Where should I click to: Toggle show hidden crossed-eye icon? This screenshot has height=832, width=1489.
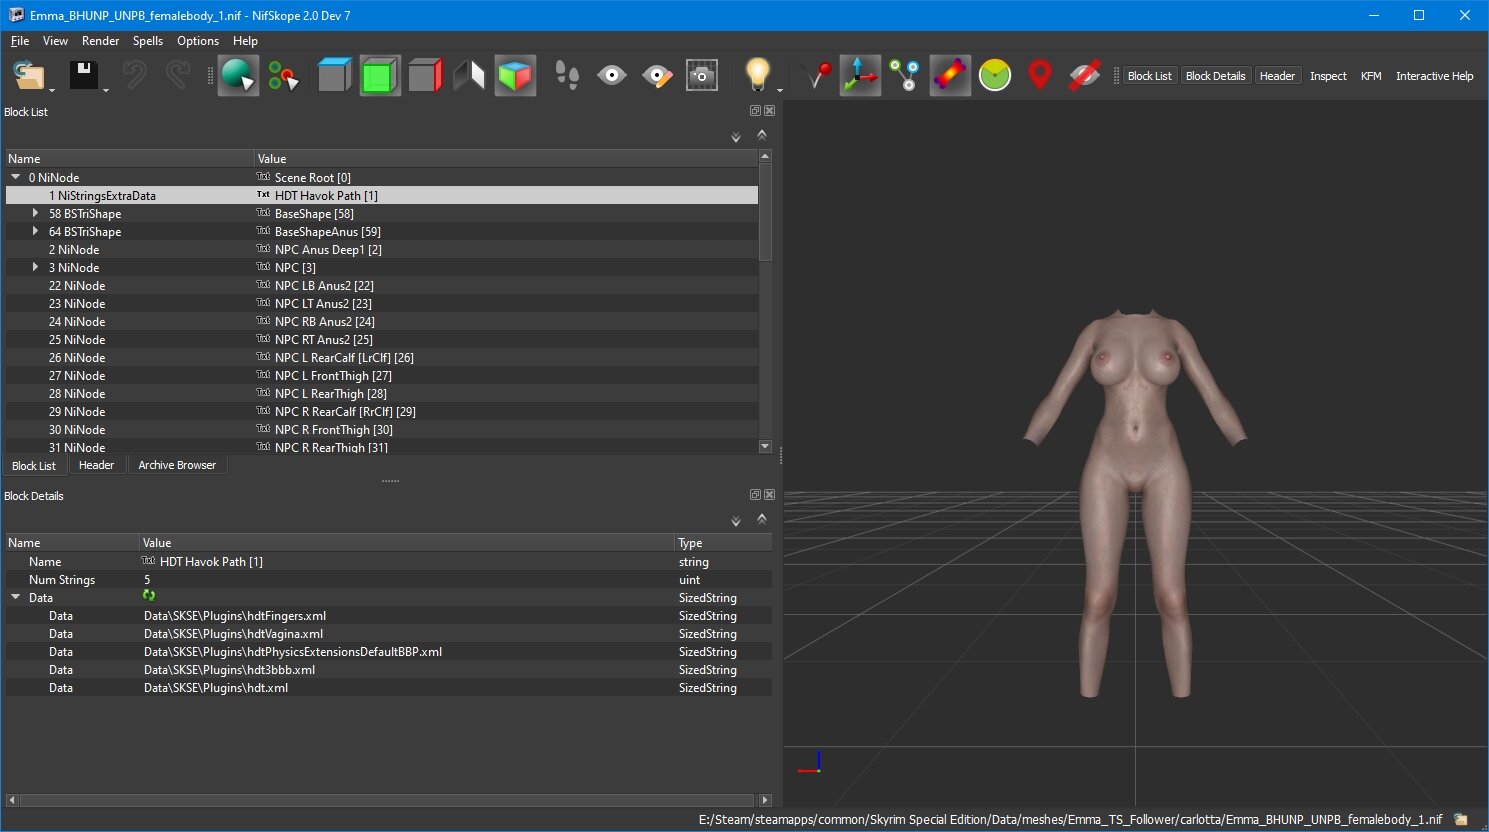coord(1085,76)
